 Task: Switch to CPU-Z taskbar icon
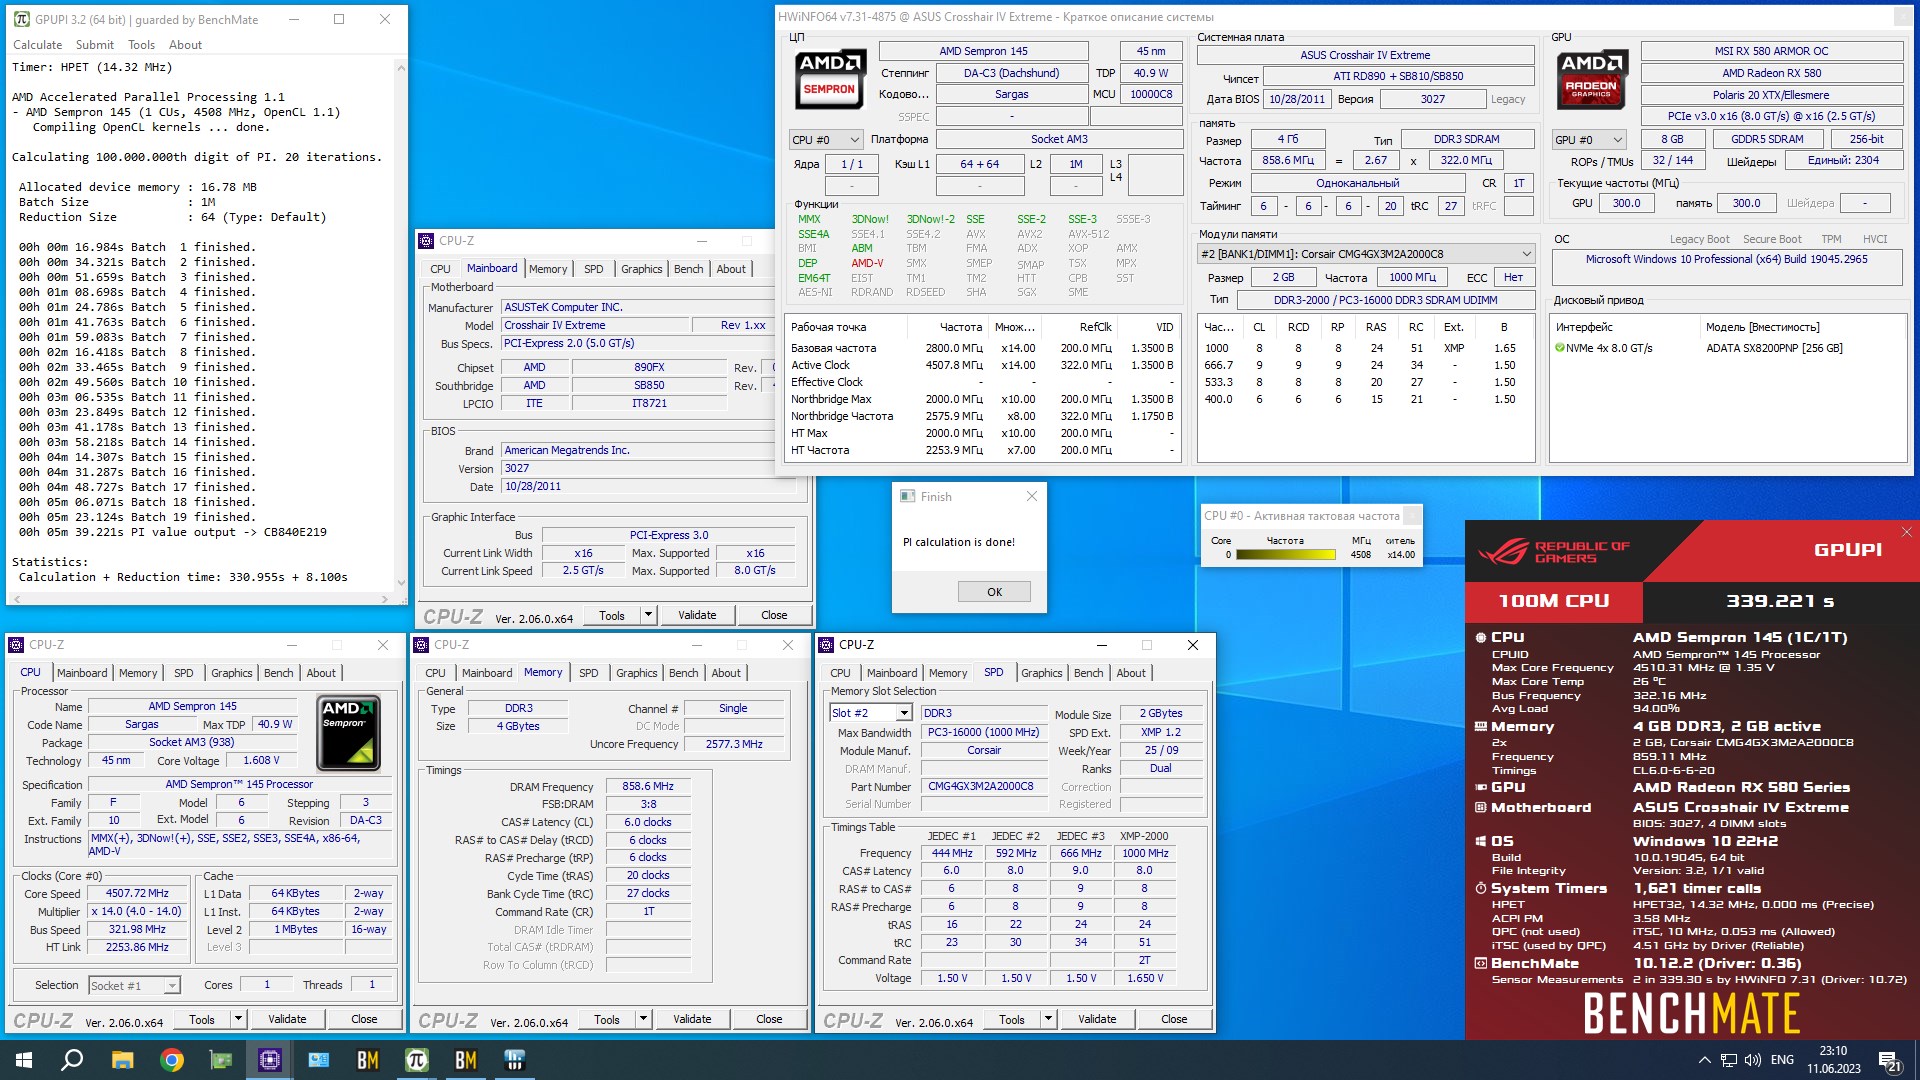270,1060
